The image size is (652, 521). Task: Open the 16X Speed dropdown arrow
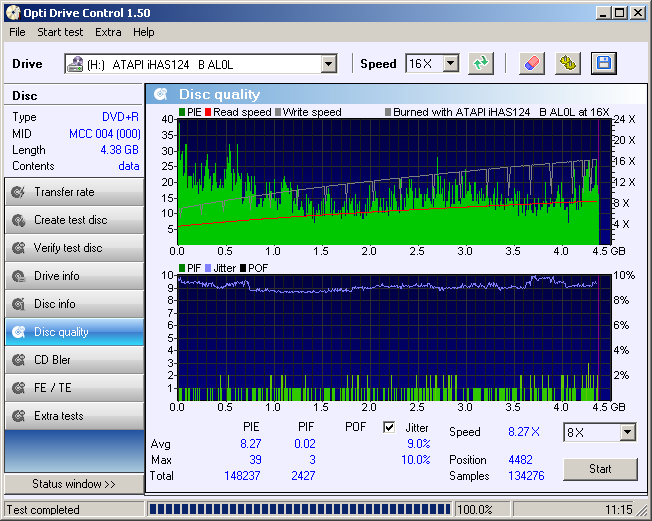click(451, 64)
